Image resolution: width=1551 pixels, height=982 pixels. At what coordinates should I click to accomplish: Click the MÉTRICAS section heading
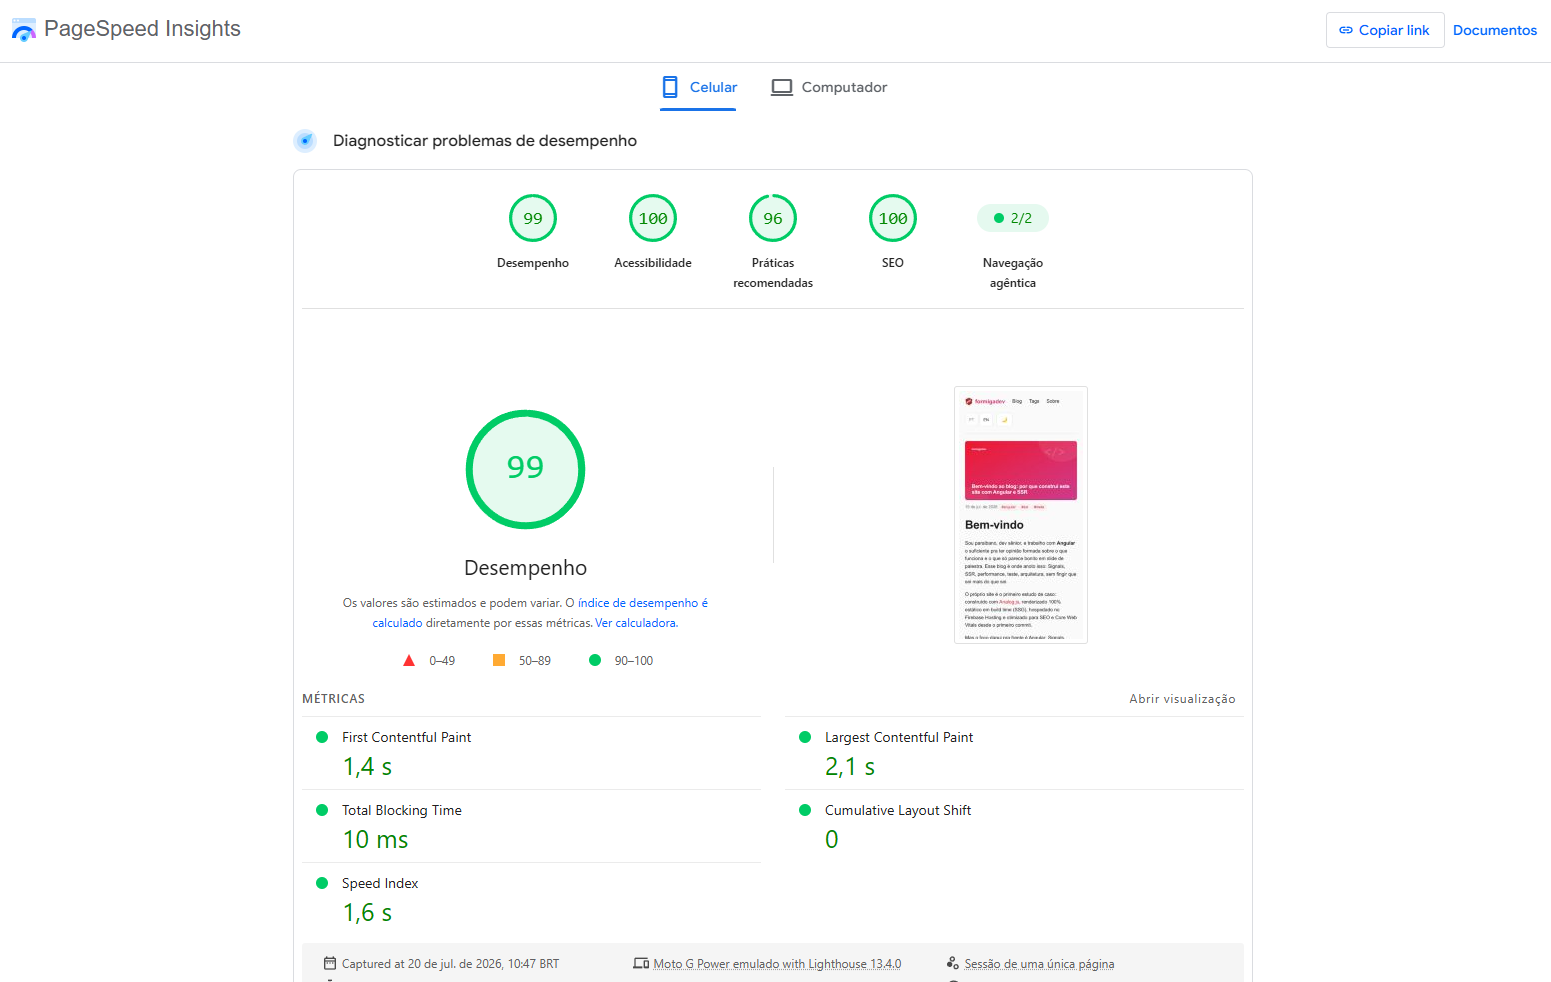(x=333, y=699)
